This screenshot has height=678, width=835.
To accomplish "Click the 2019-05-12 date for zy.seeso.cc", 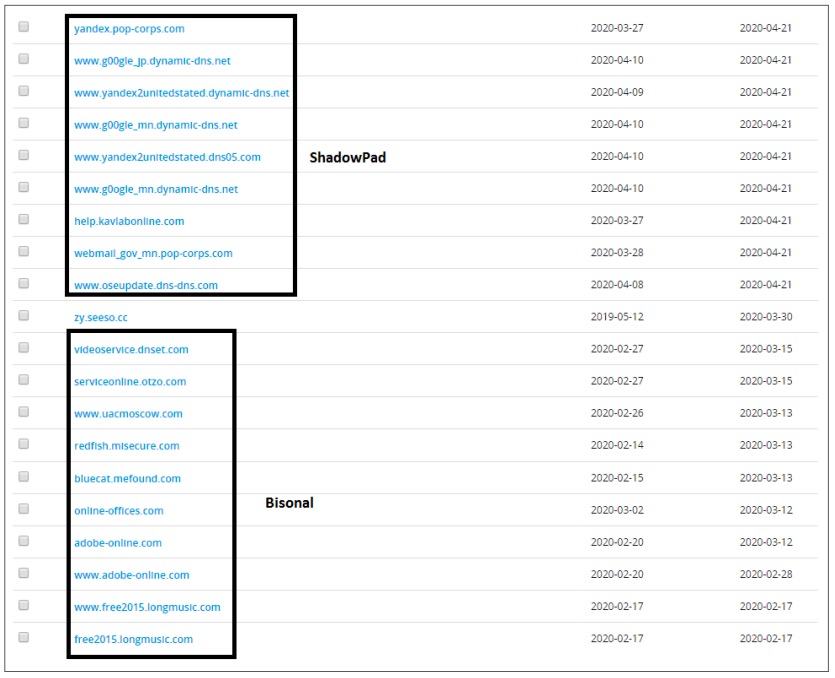I will pos(617,317).
